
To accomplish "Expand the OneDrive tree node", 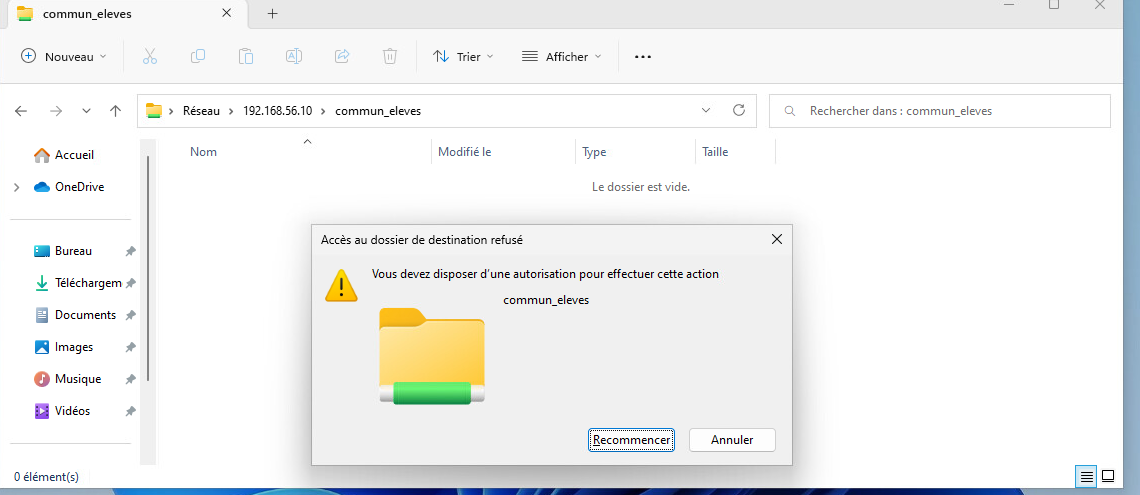I will click(17, 187).
